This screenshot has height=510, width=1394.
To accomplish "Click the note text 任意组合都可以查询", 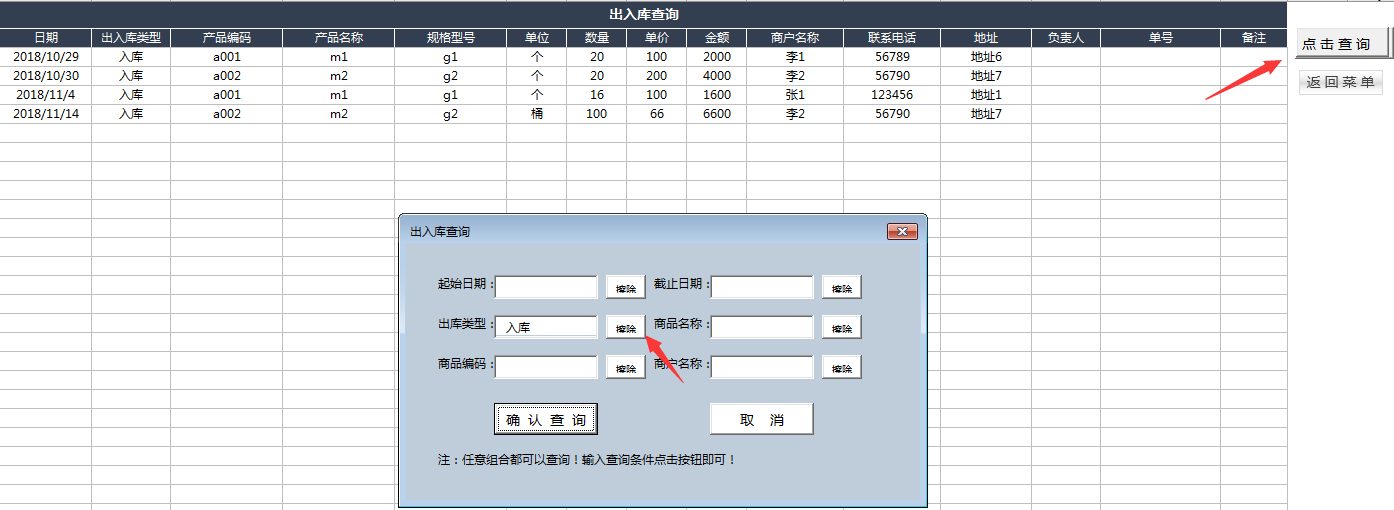I will click(518, 460).
